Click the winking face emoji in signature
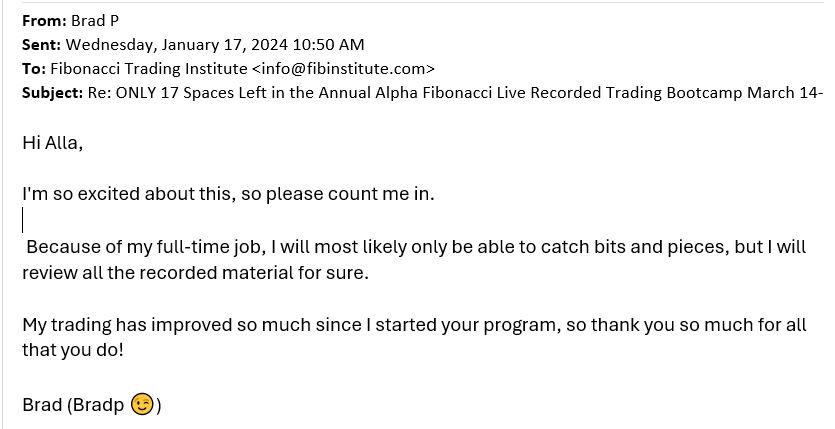Image resolution: width=835 pixels, height=429 pixels. tap(142, 405)
